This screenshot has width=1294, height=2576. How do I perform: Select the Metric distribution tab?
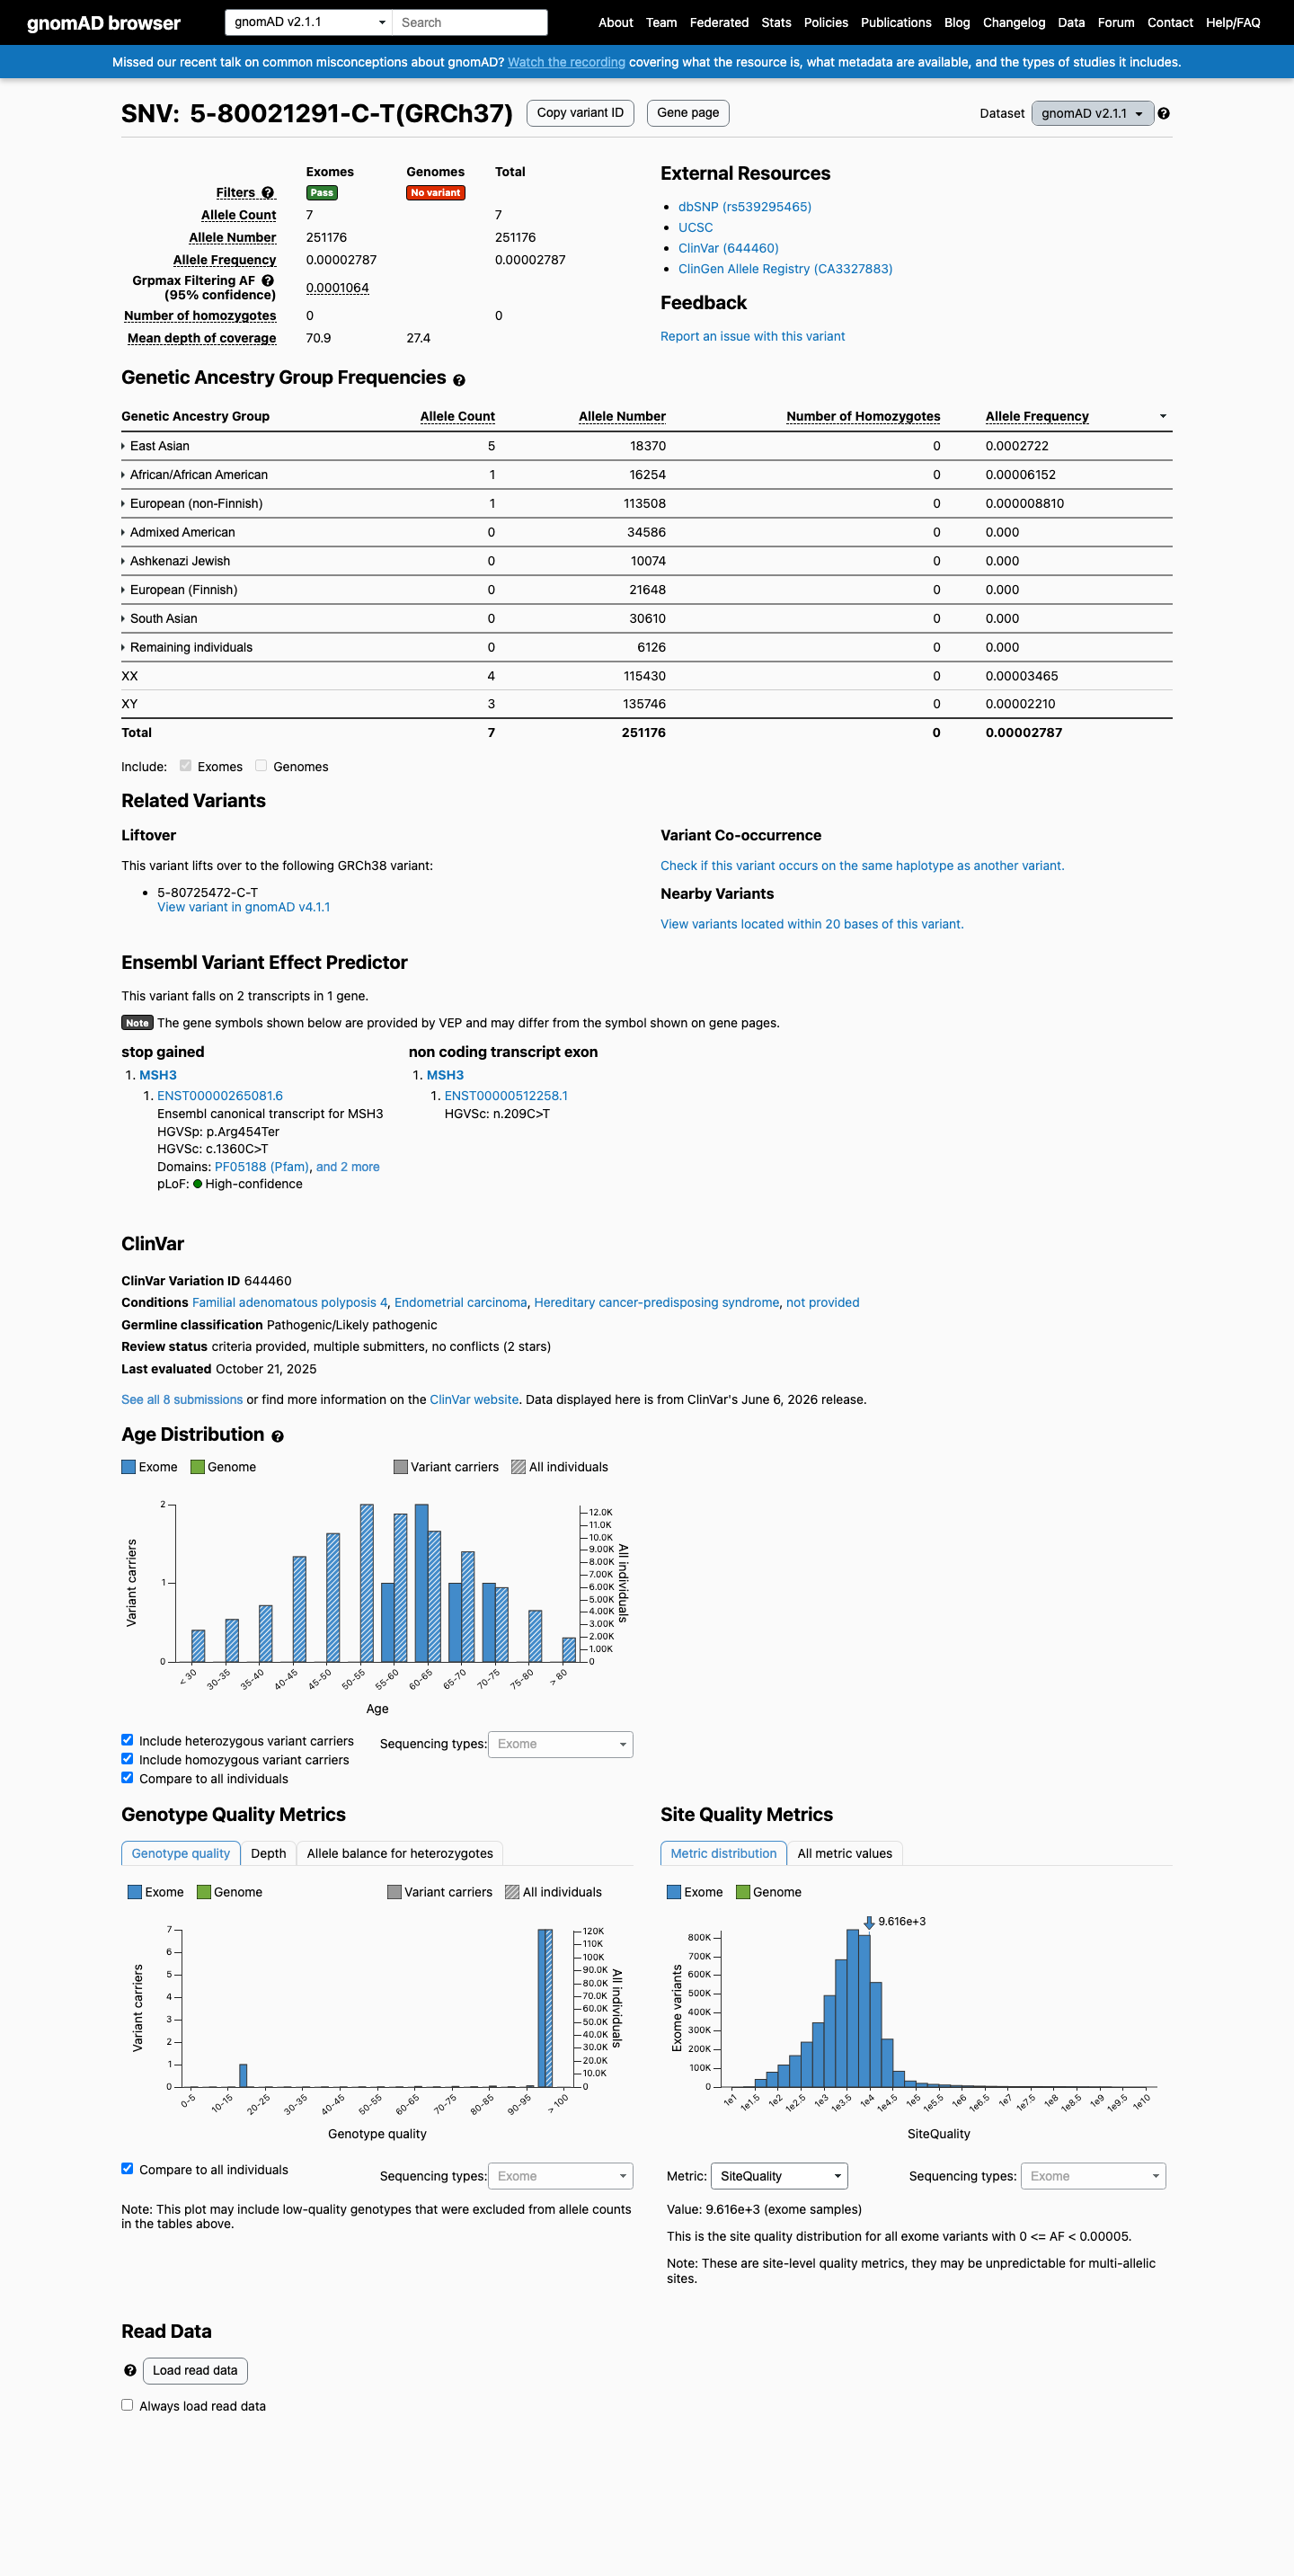(723, 1854)
